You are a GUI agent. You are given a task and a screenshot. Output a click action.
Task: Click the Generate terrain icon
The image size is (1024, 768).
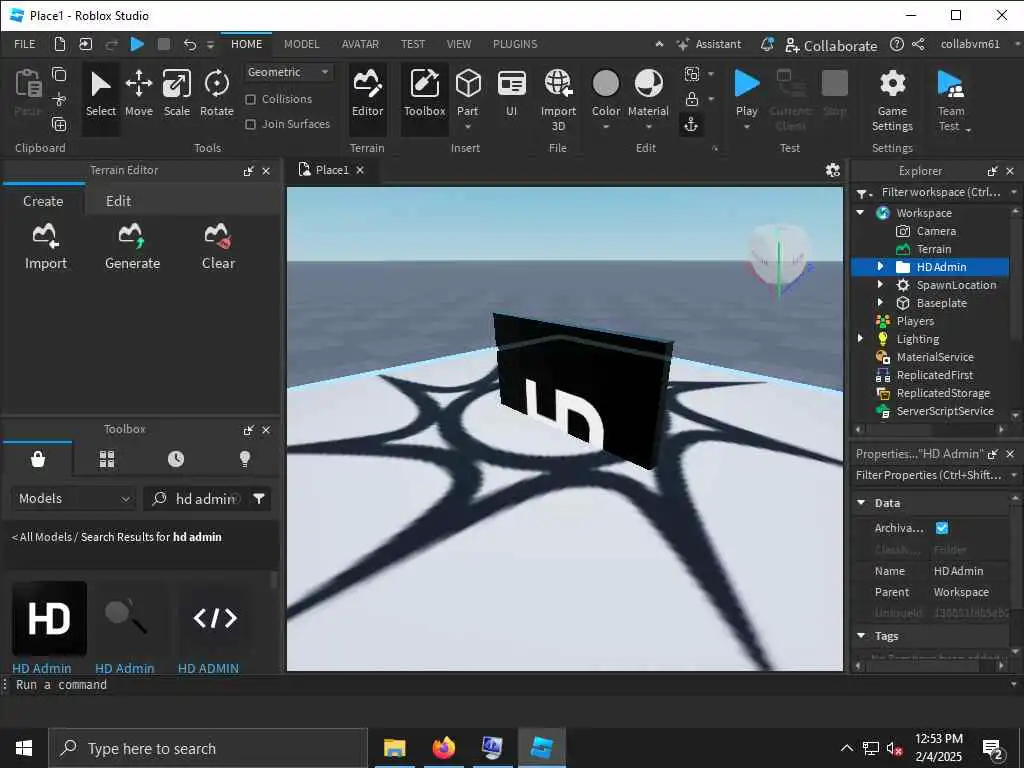click(x=133, y=246)
